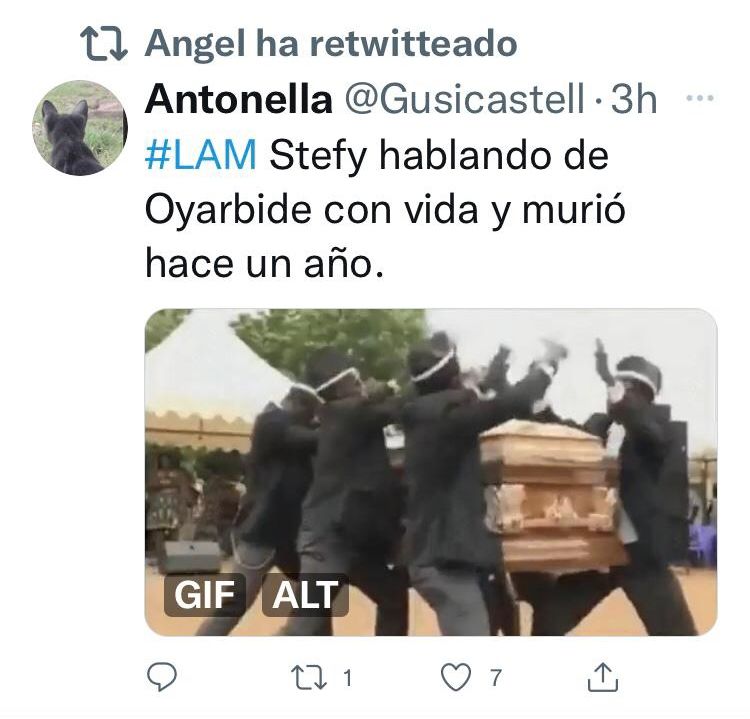Open the reply speech bubble icon

pyautogui.click(x=162, y=677)
